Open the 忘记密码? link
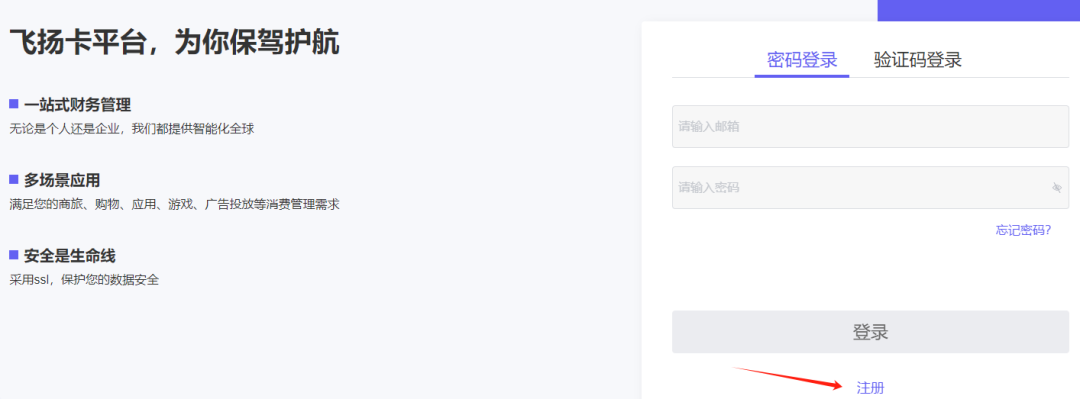The height and width of the screenshot is (399, 1080). point(1023,230)
